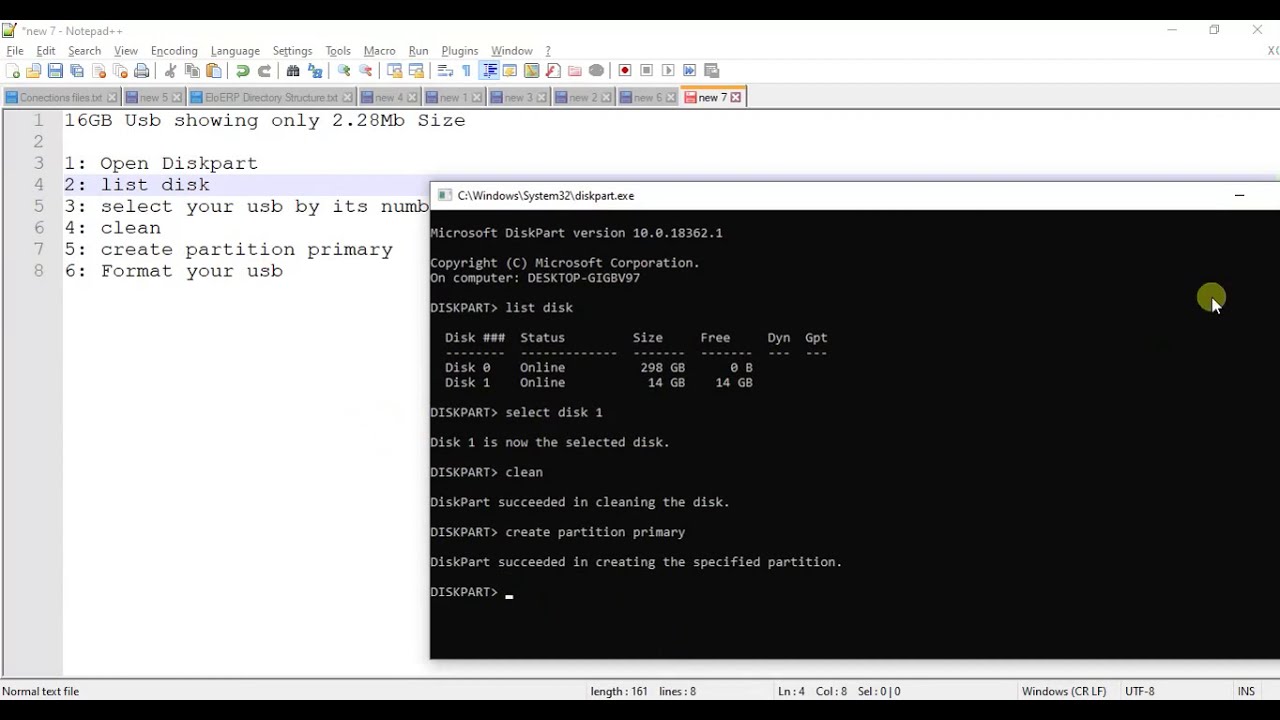Click the Open file toolbar icon

(x=33, y=70)
